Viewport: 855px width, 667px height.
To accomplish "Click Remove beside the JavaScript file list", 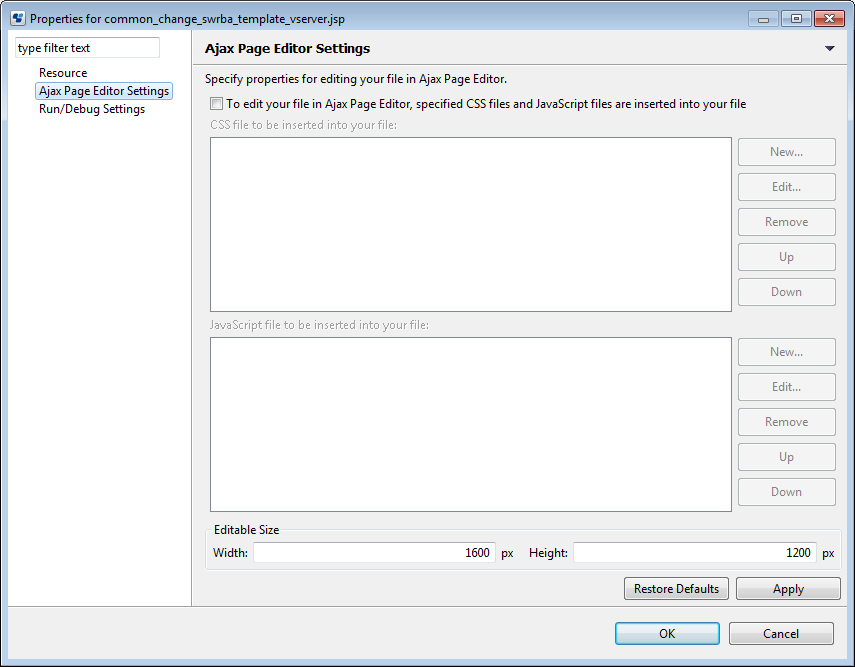I will pyautogui.click(x=786, y=422).
